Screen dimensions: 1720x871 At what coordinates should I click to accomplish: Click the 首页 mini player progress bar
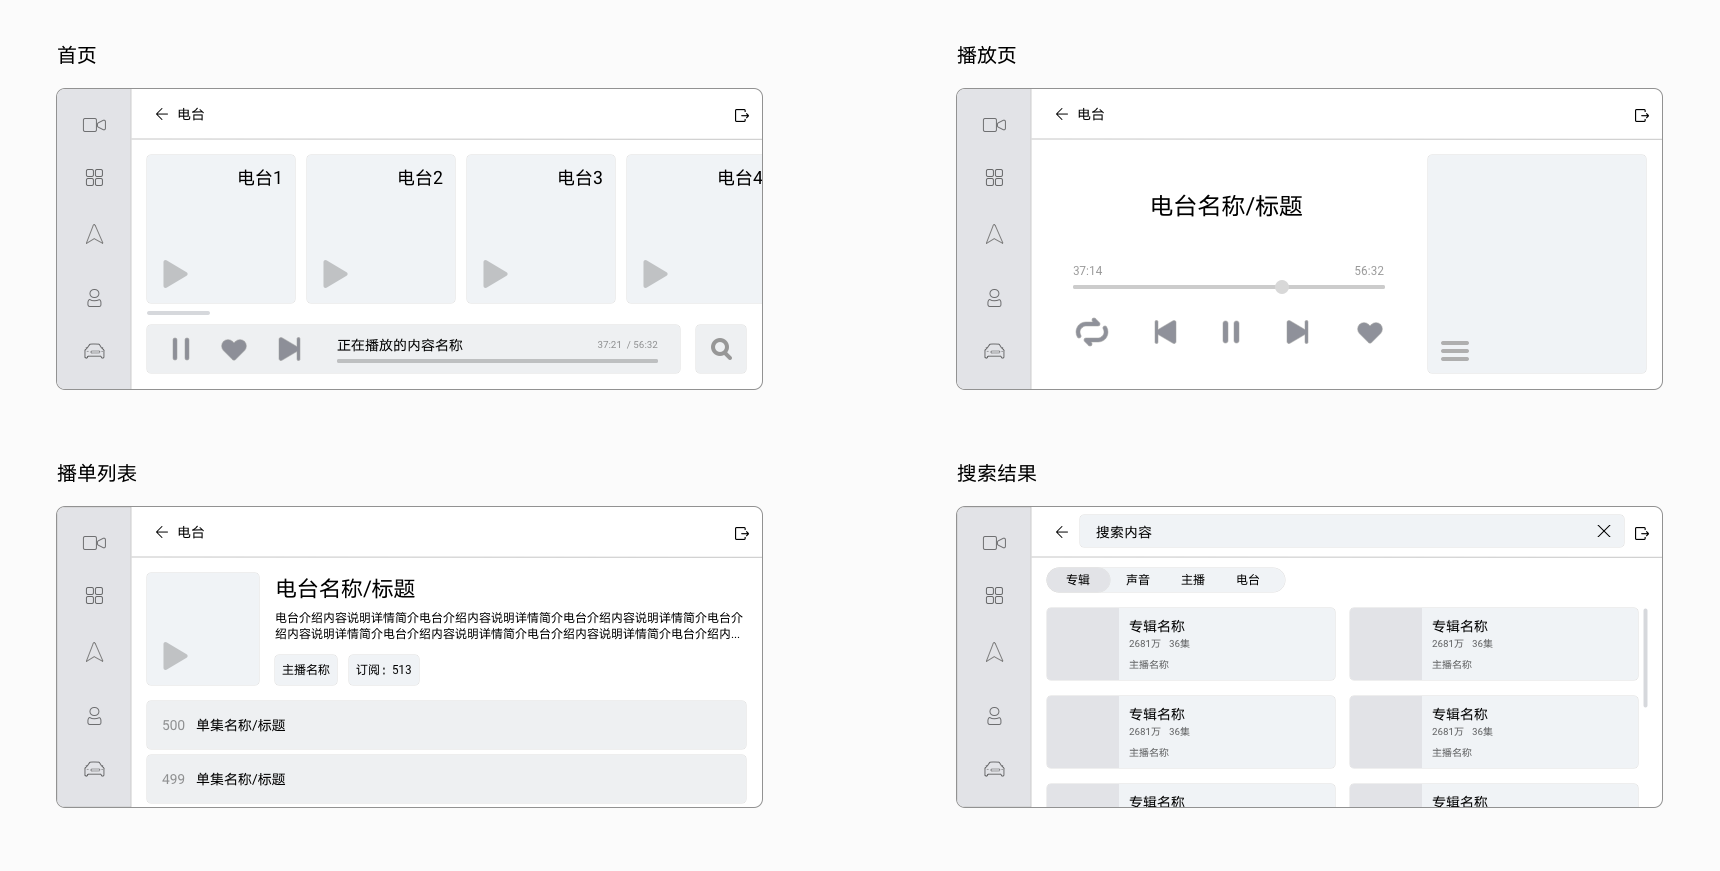pos(497,361)
